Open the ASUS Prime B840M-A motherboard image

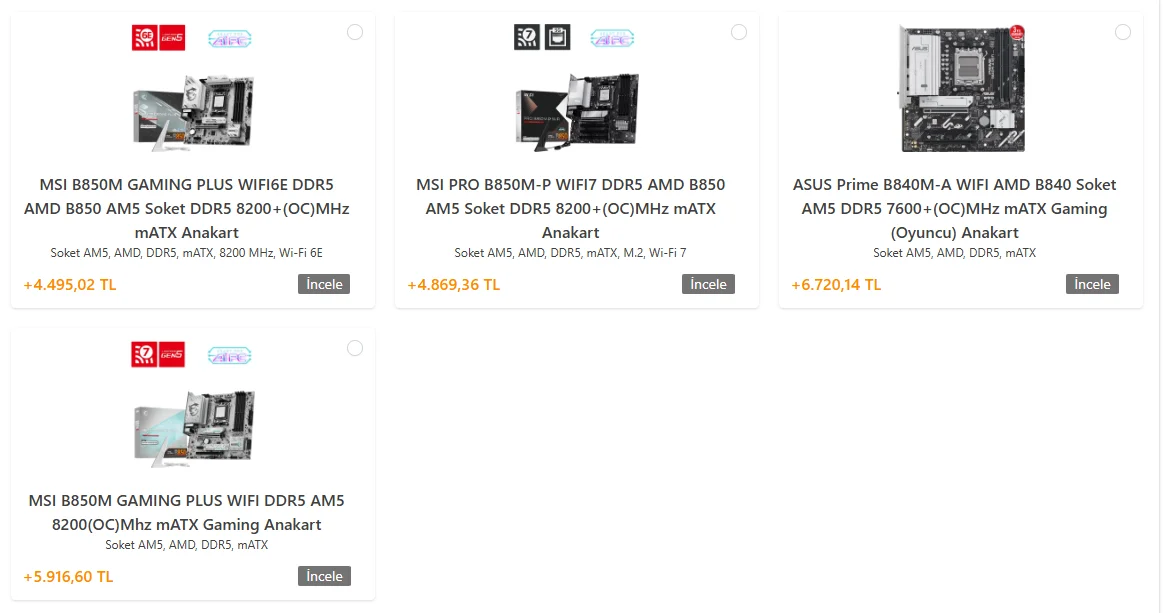(x=961, y=88)
